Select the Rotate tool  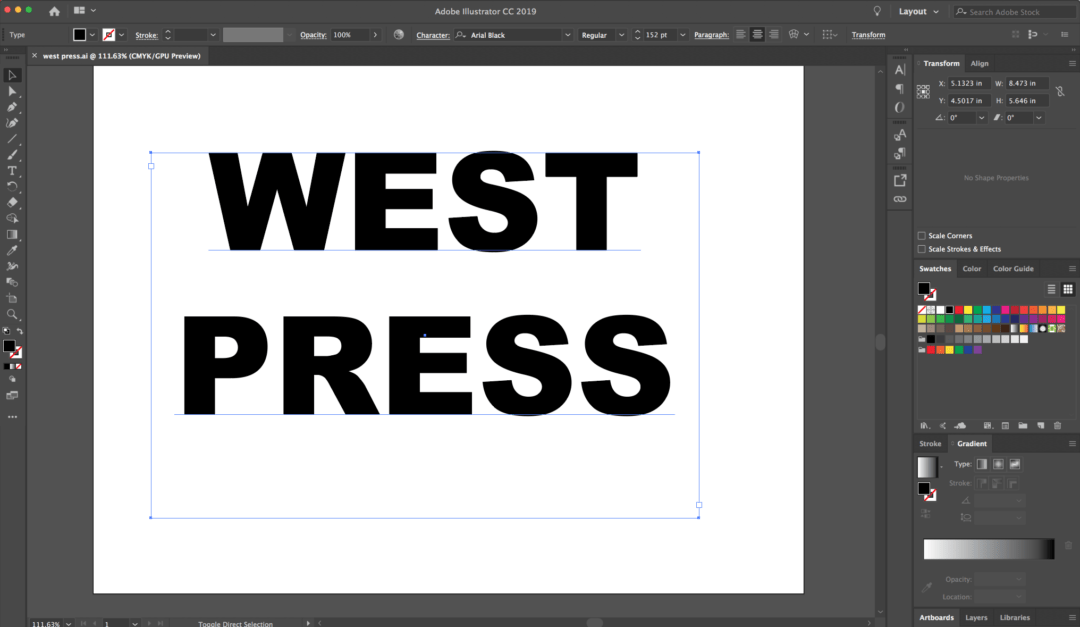pos(12,187)
